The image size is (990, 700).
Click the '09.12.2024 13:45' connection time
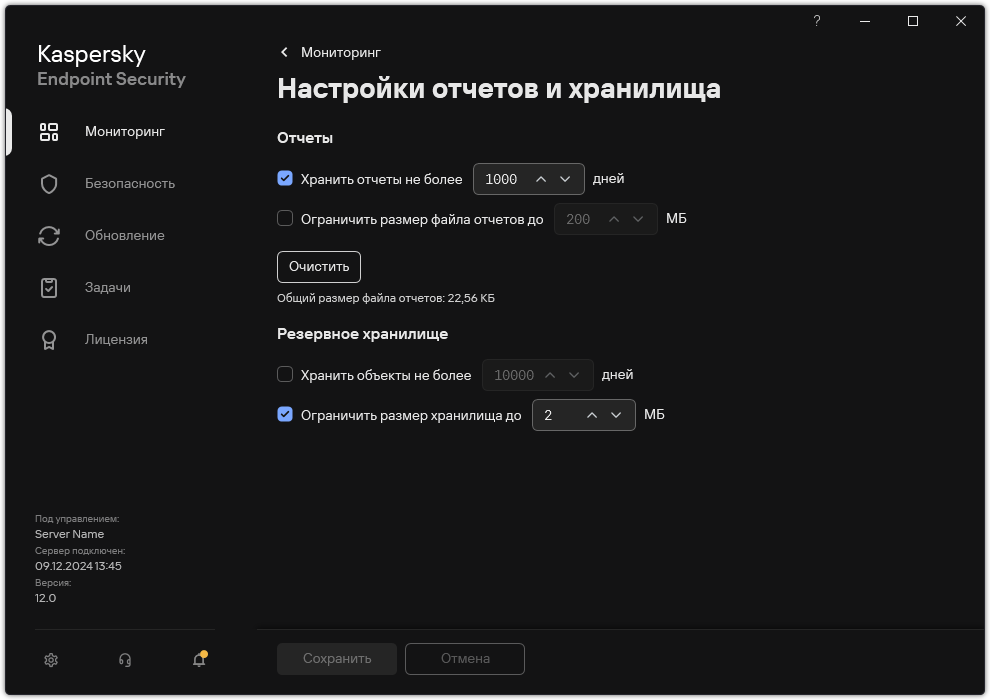78,566
